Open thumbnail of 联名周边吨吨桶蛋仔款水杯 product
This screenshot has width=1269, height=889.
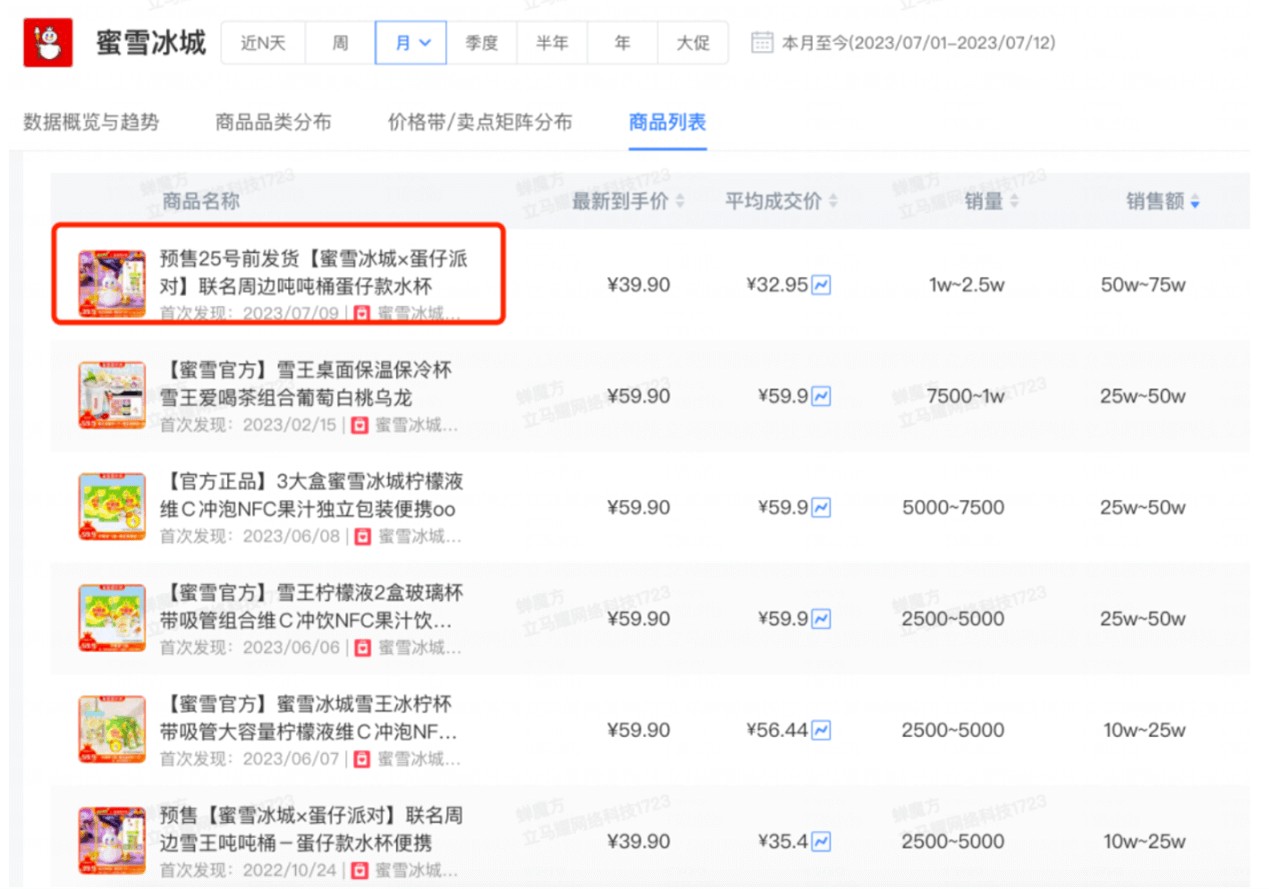pos(112,285)
